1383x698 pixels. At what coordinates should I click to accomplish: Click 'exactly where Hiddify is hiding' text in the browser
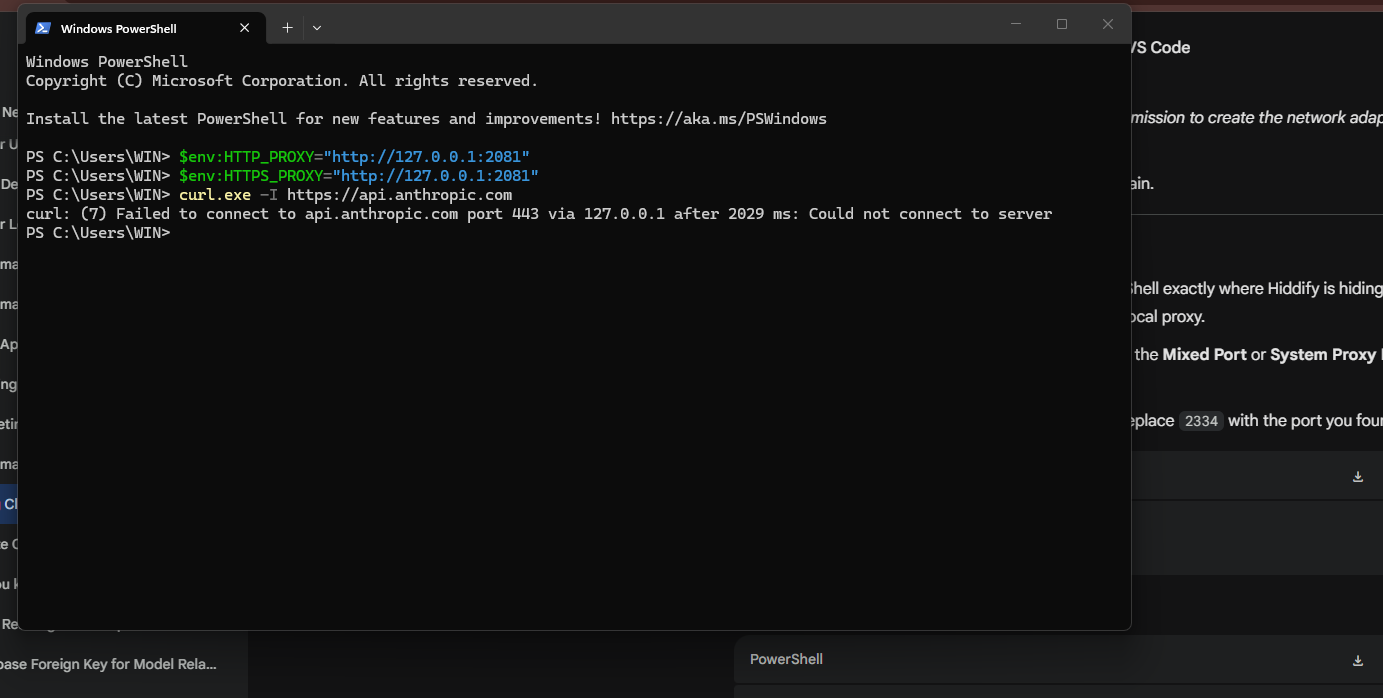[x=1271, y=289]
